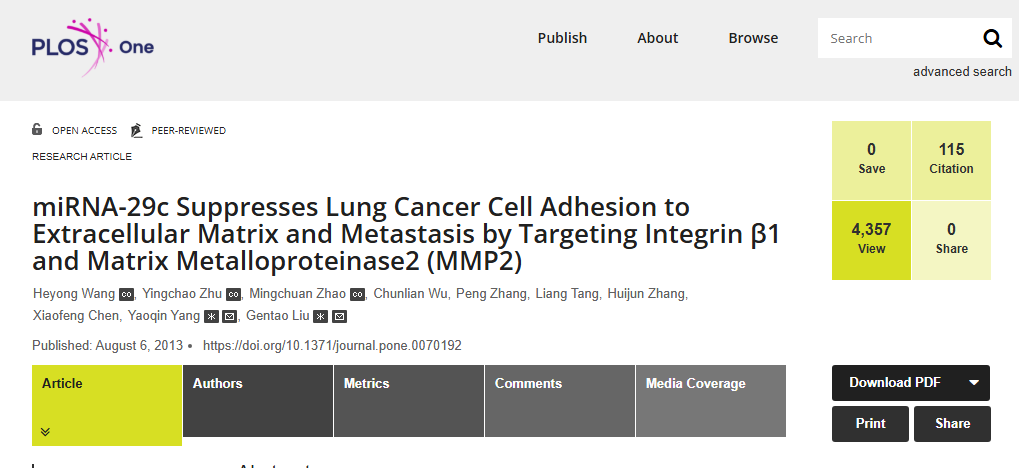Click the asterisk icon next to Gentao Liu
Image resolution: width=1019 pixels, height=468 pixels.
click(320, 317)
